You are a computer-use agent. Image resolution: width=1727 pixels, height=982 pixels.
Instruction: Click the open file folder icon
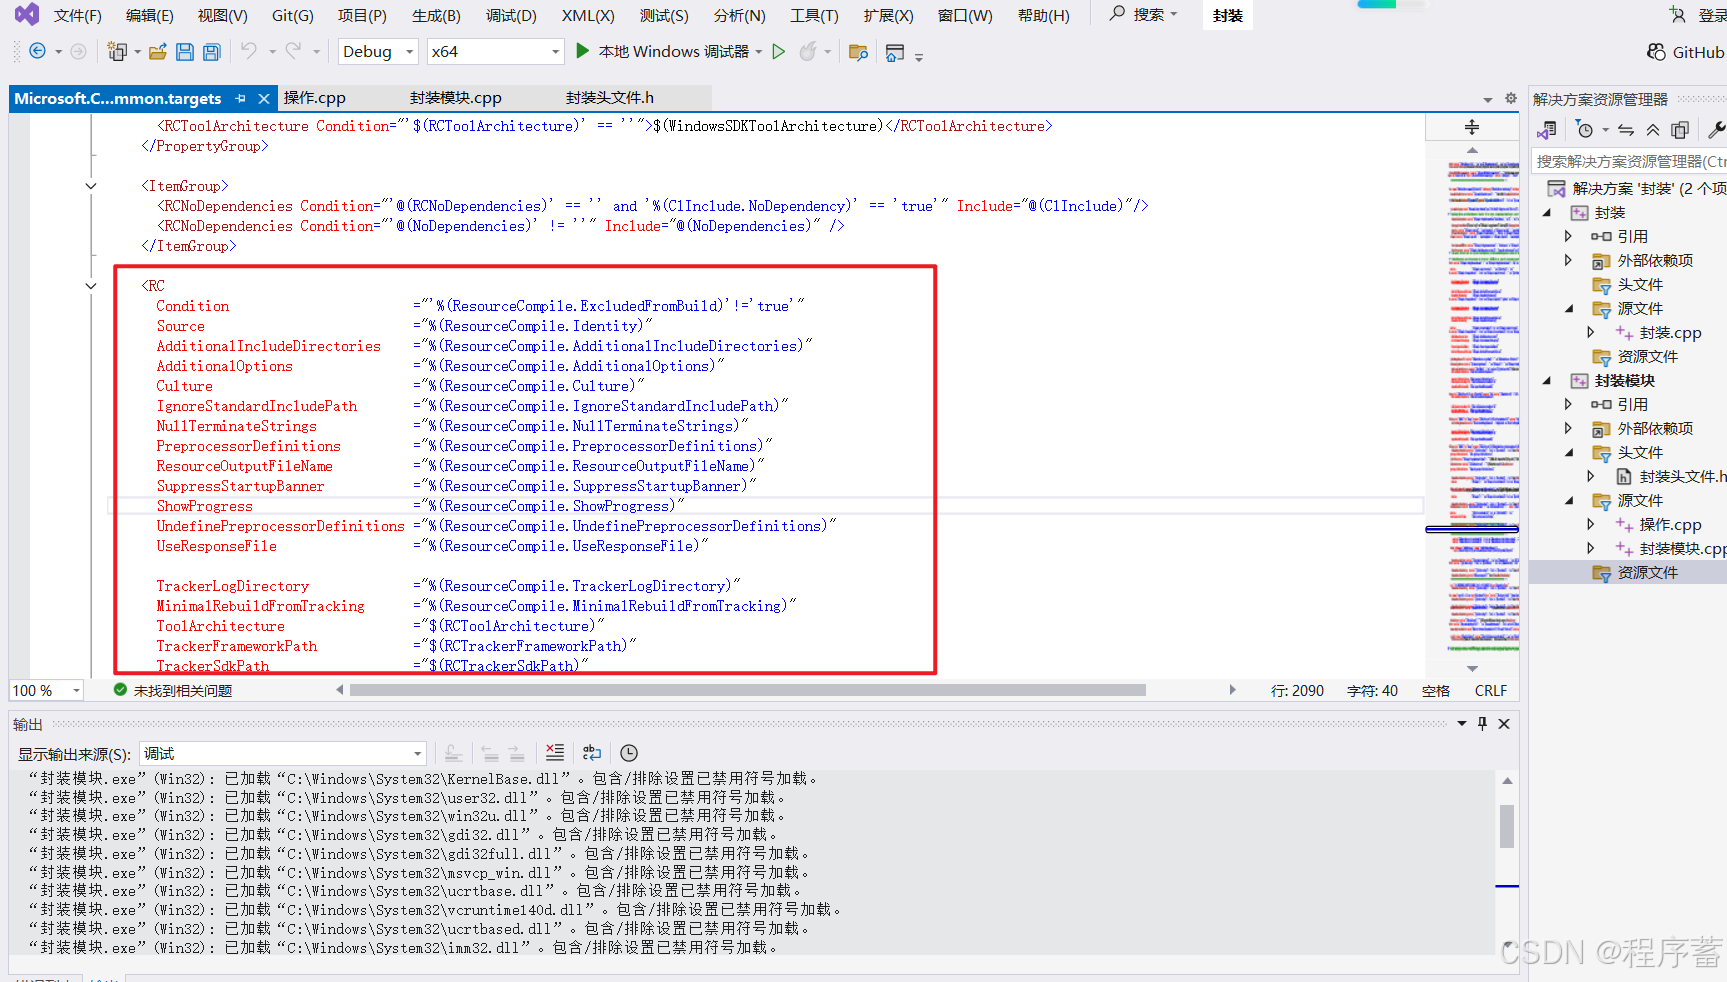158,51
